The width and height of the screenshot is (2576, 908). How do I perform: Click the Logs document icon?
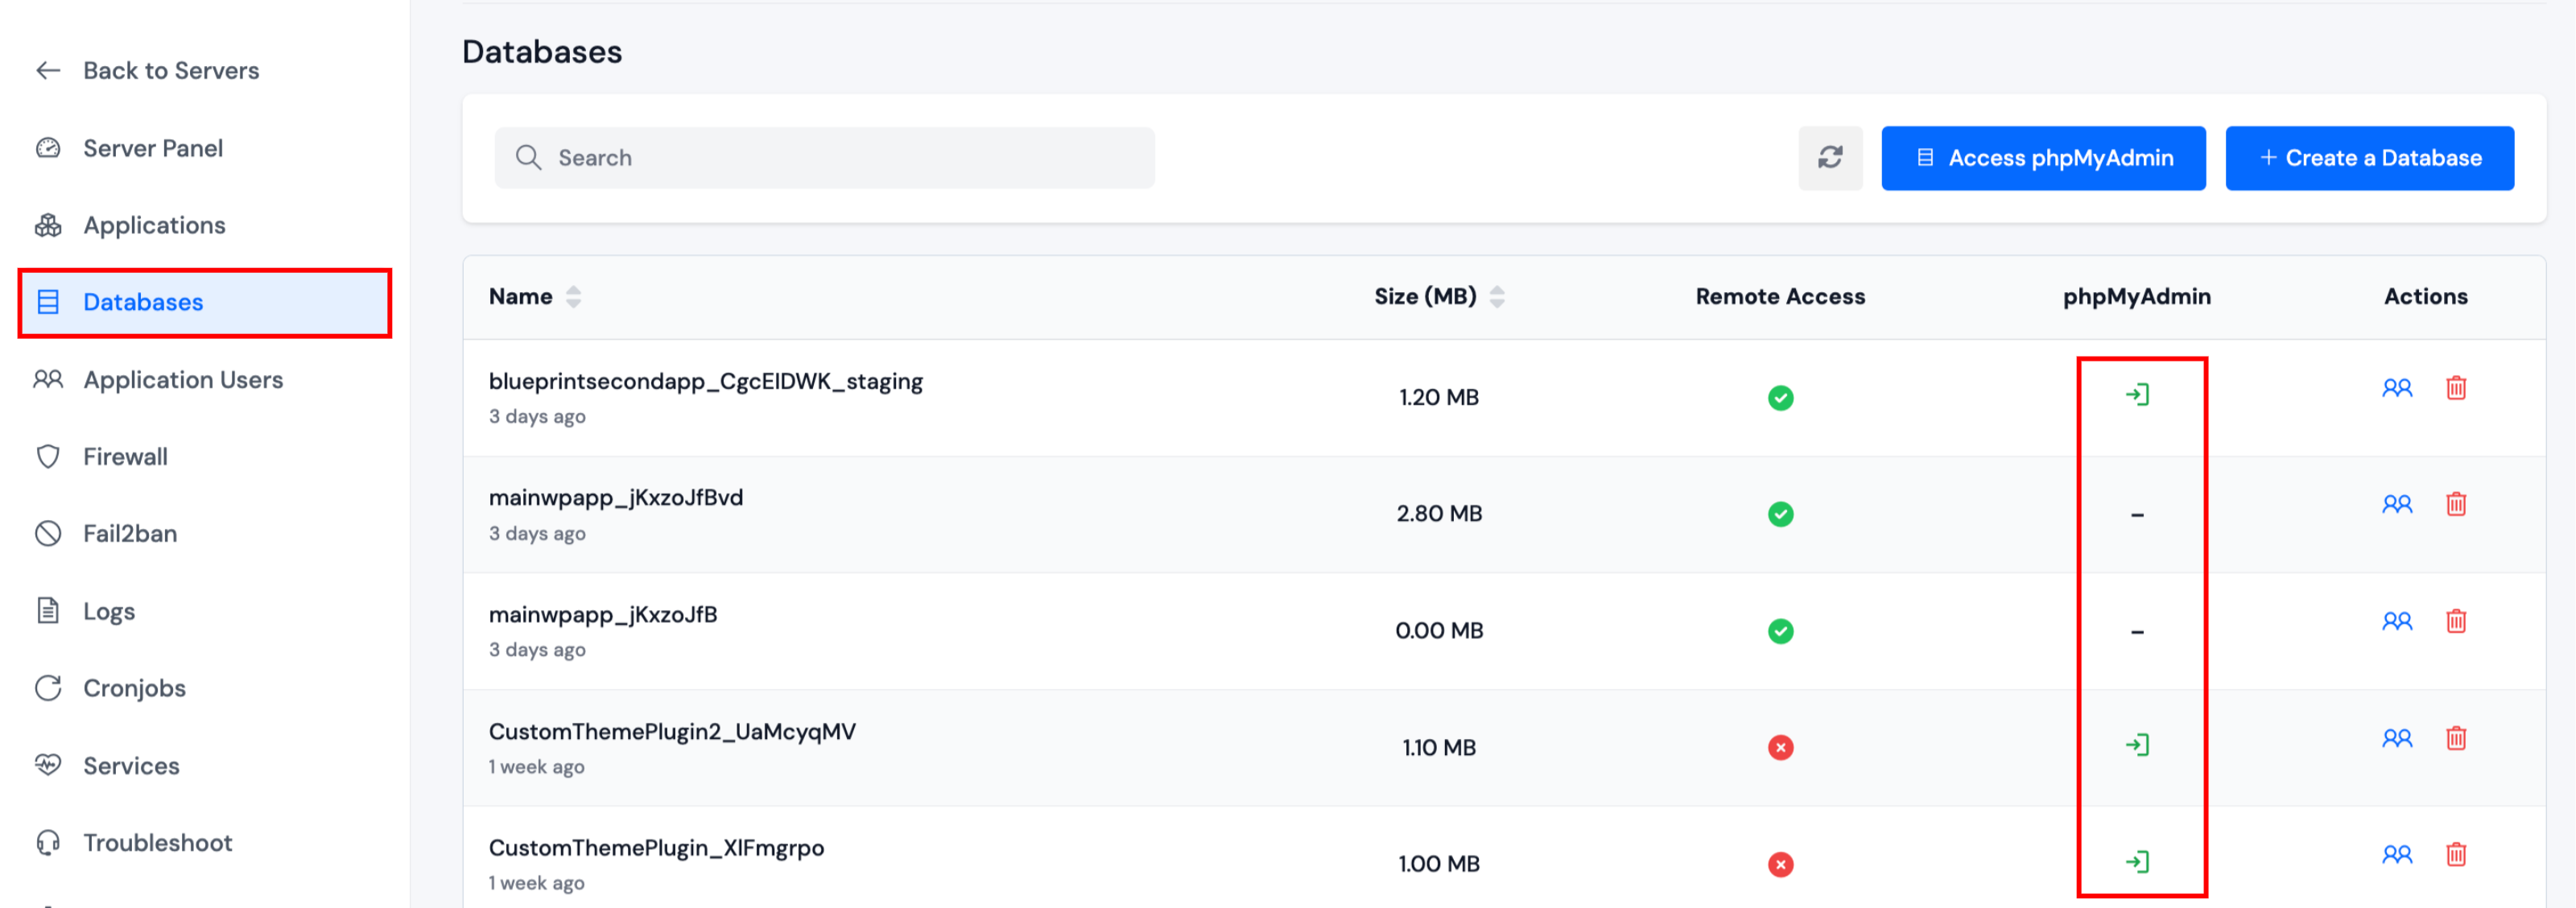coord(48,610)
